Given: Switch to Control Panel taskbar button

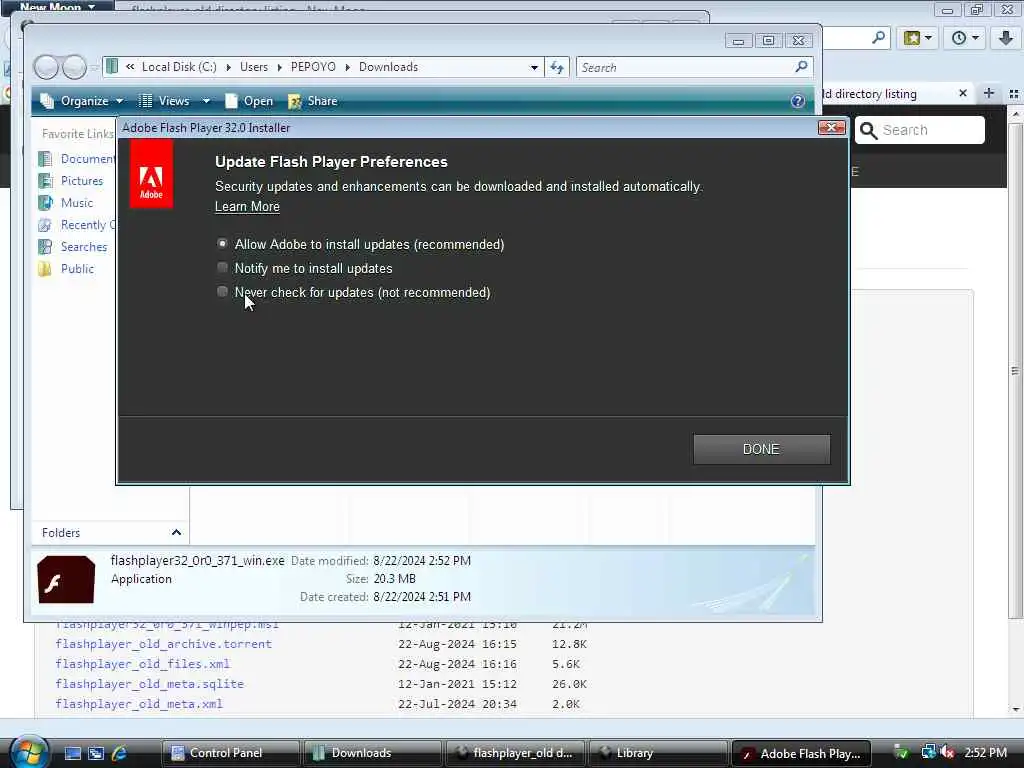Looking at the screenshot, I should (x=230, y=753).
